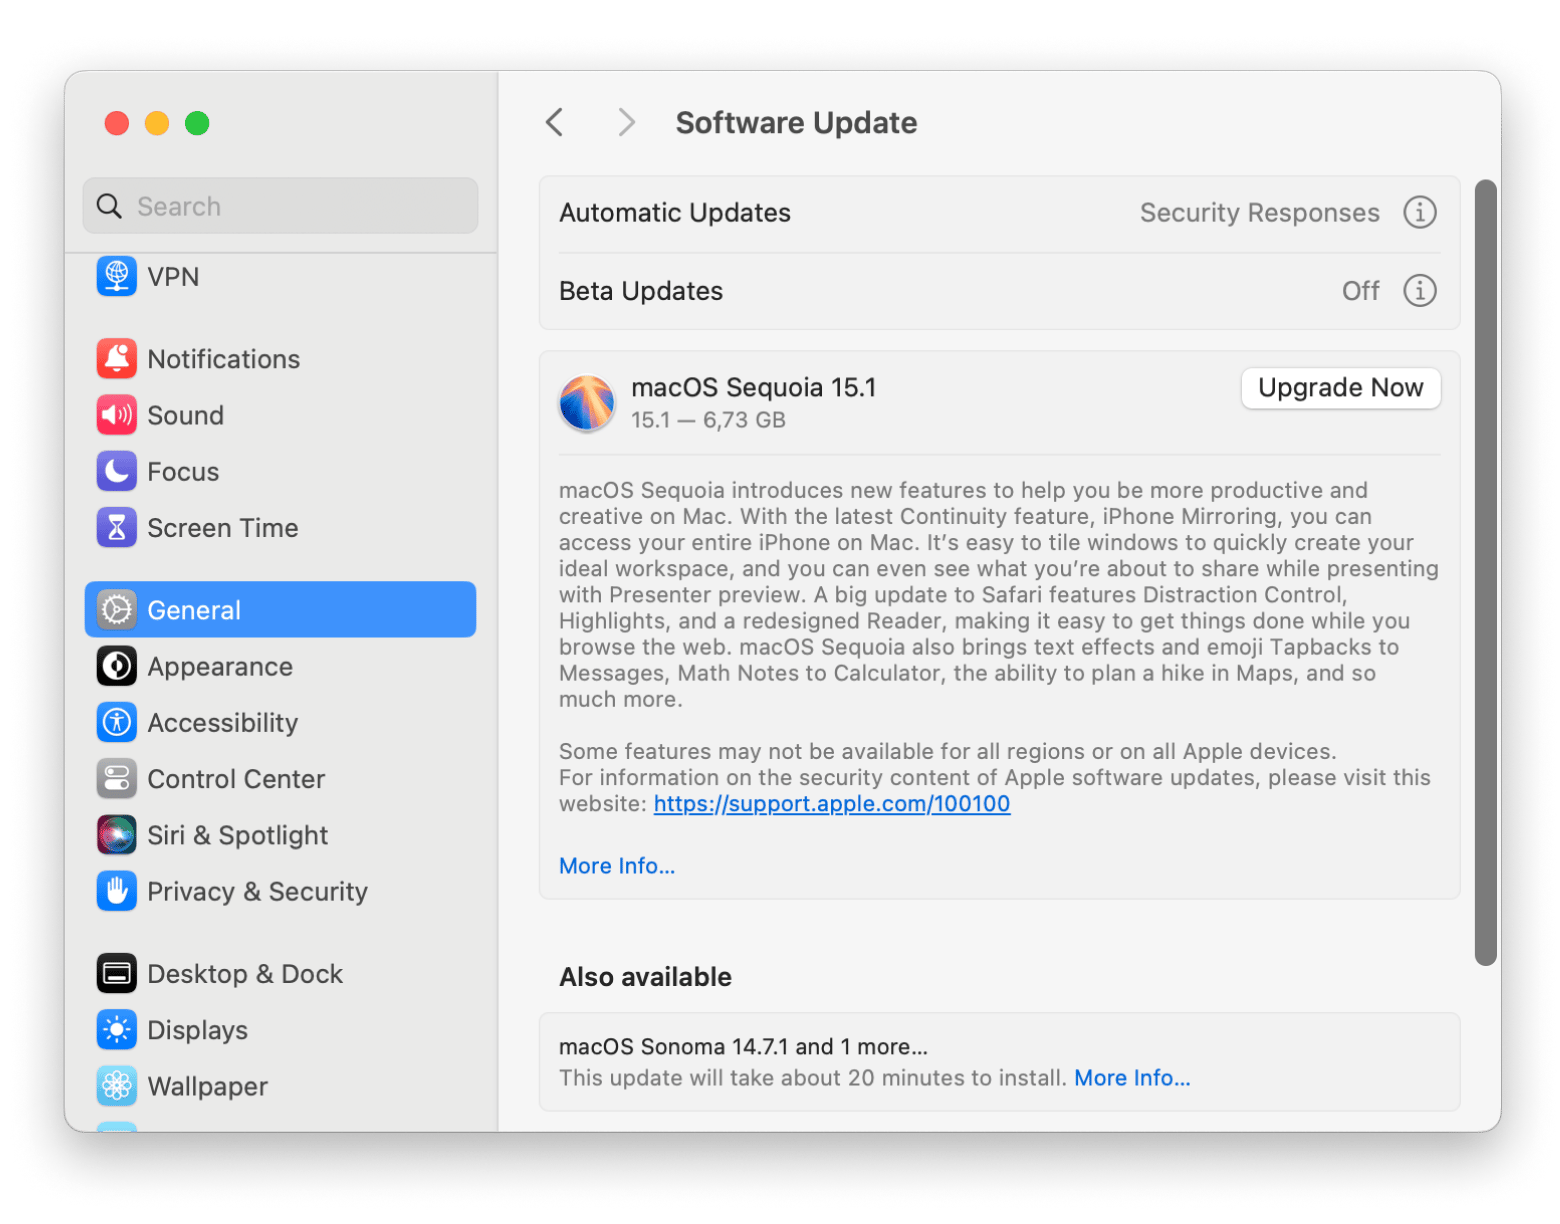
Task: Select the General sidebar item
Action: point(280,609)
